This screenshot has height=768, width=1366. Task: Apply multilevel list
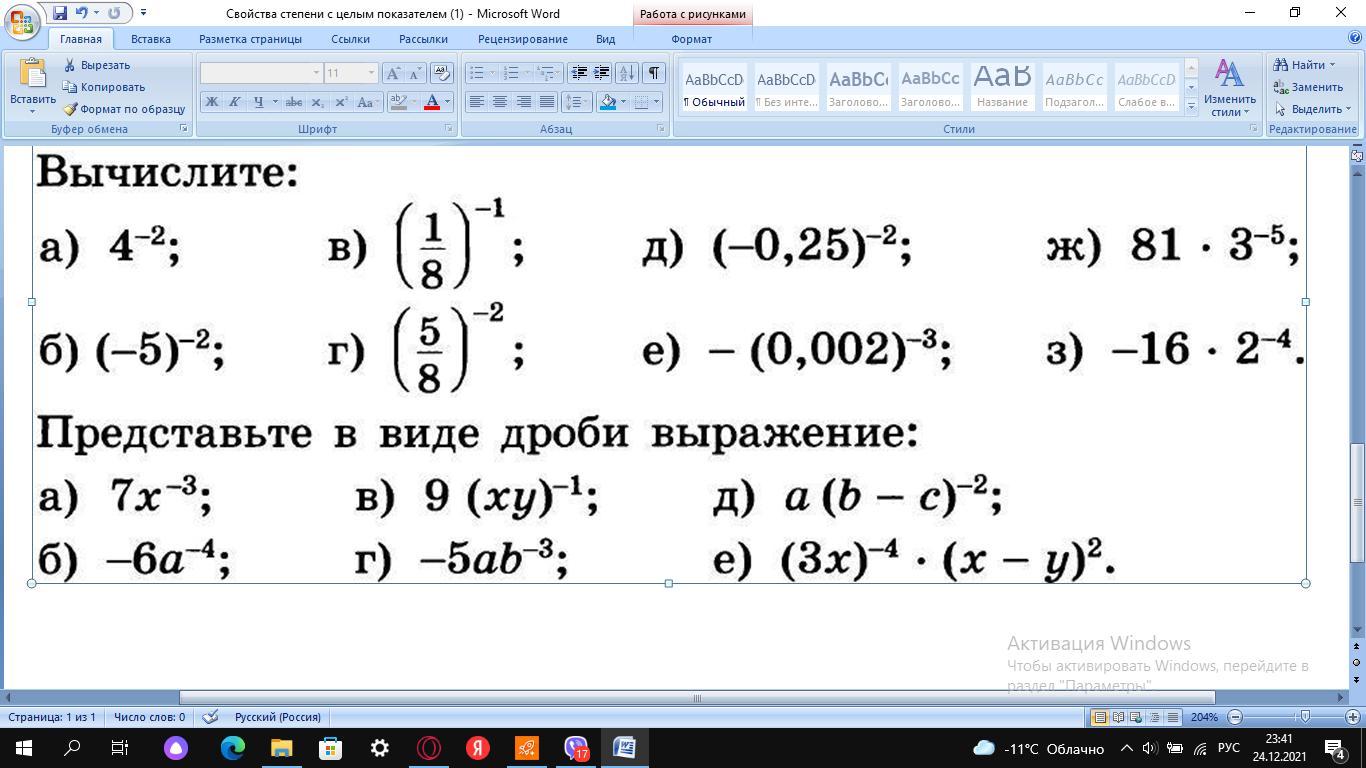coord(545,73)
